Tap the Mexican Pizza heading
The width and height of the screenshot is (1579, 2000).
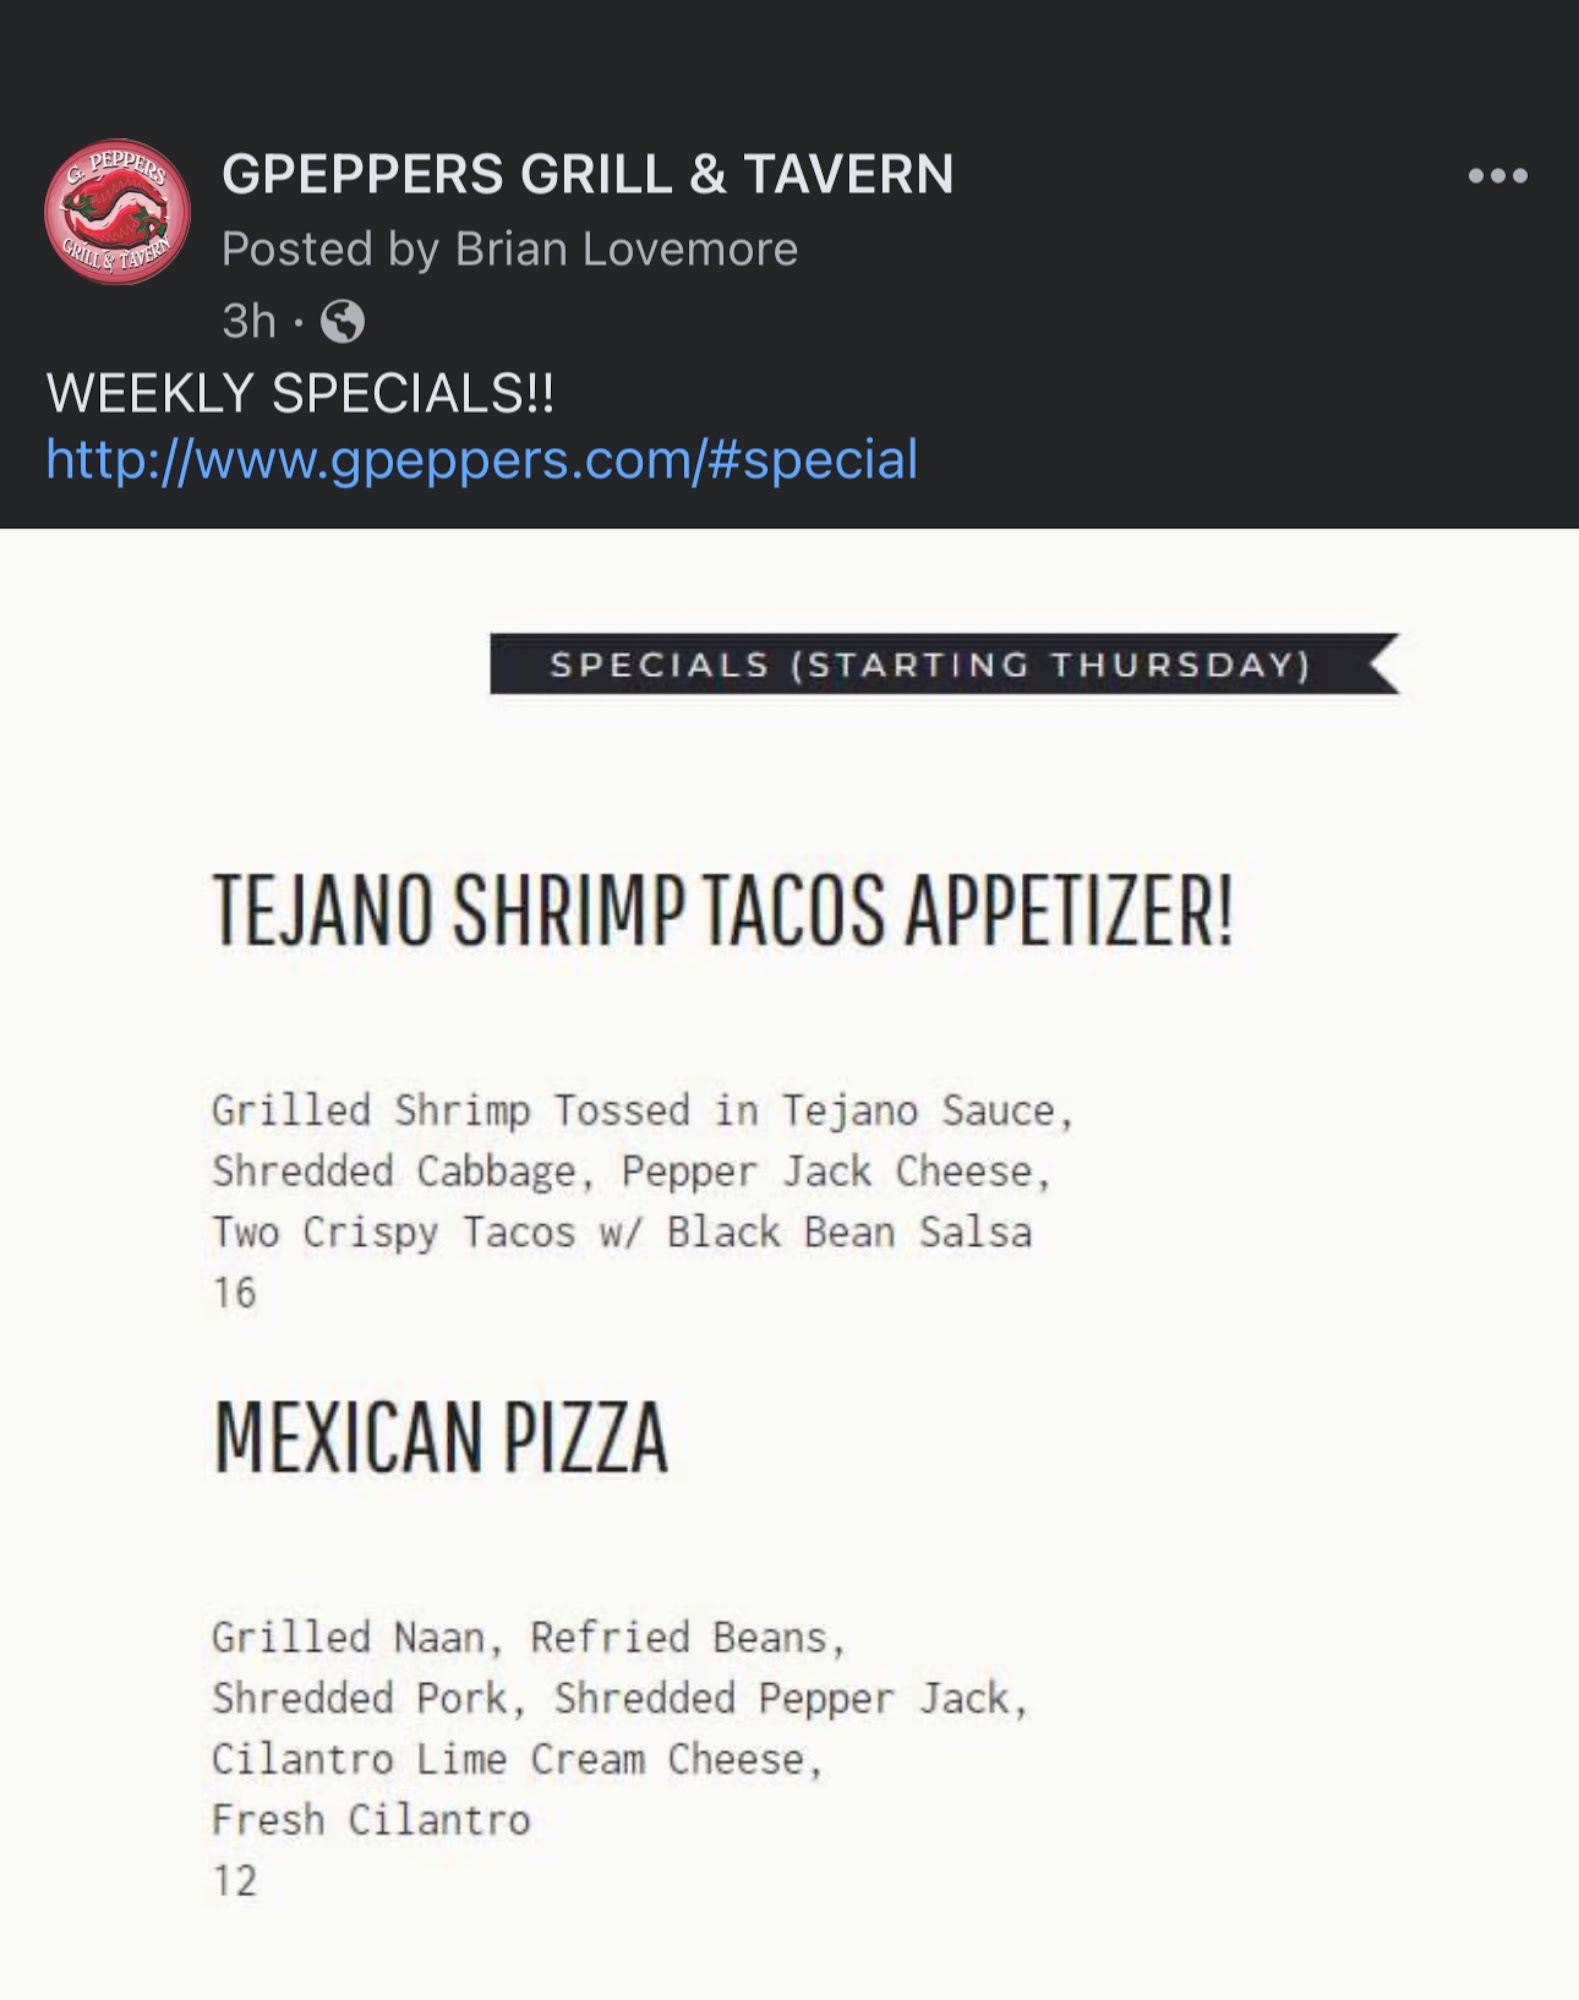click(x=440, y=1437)
